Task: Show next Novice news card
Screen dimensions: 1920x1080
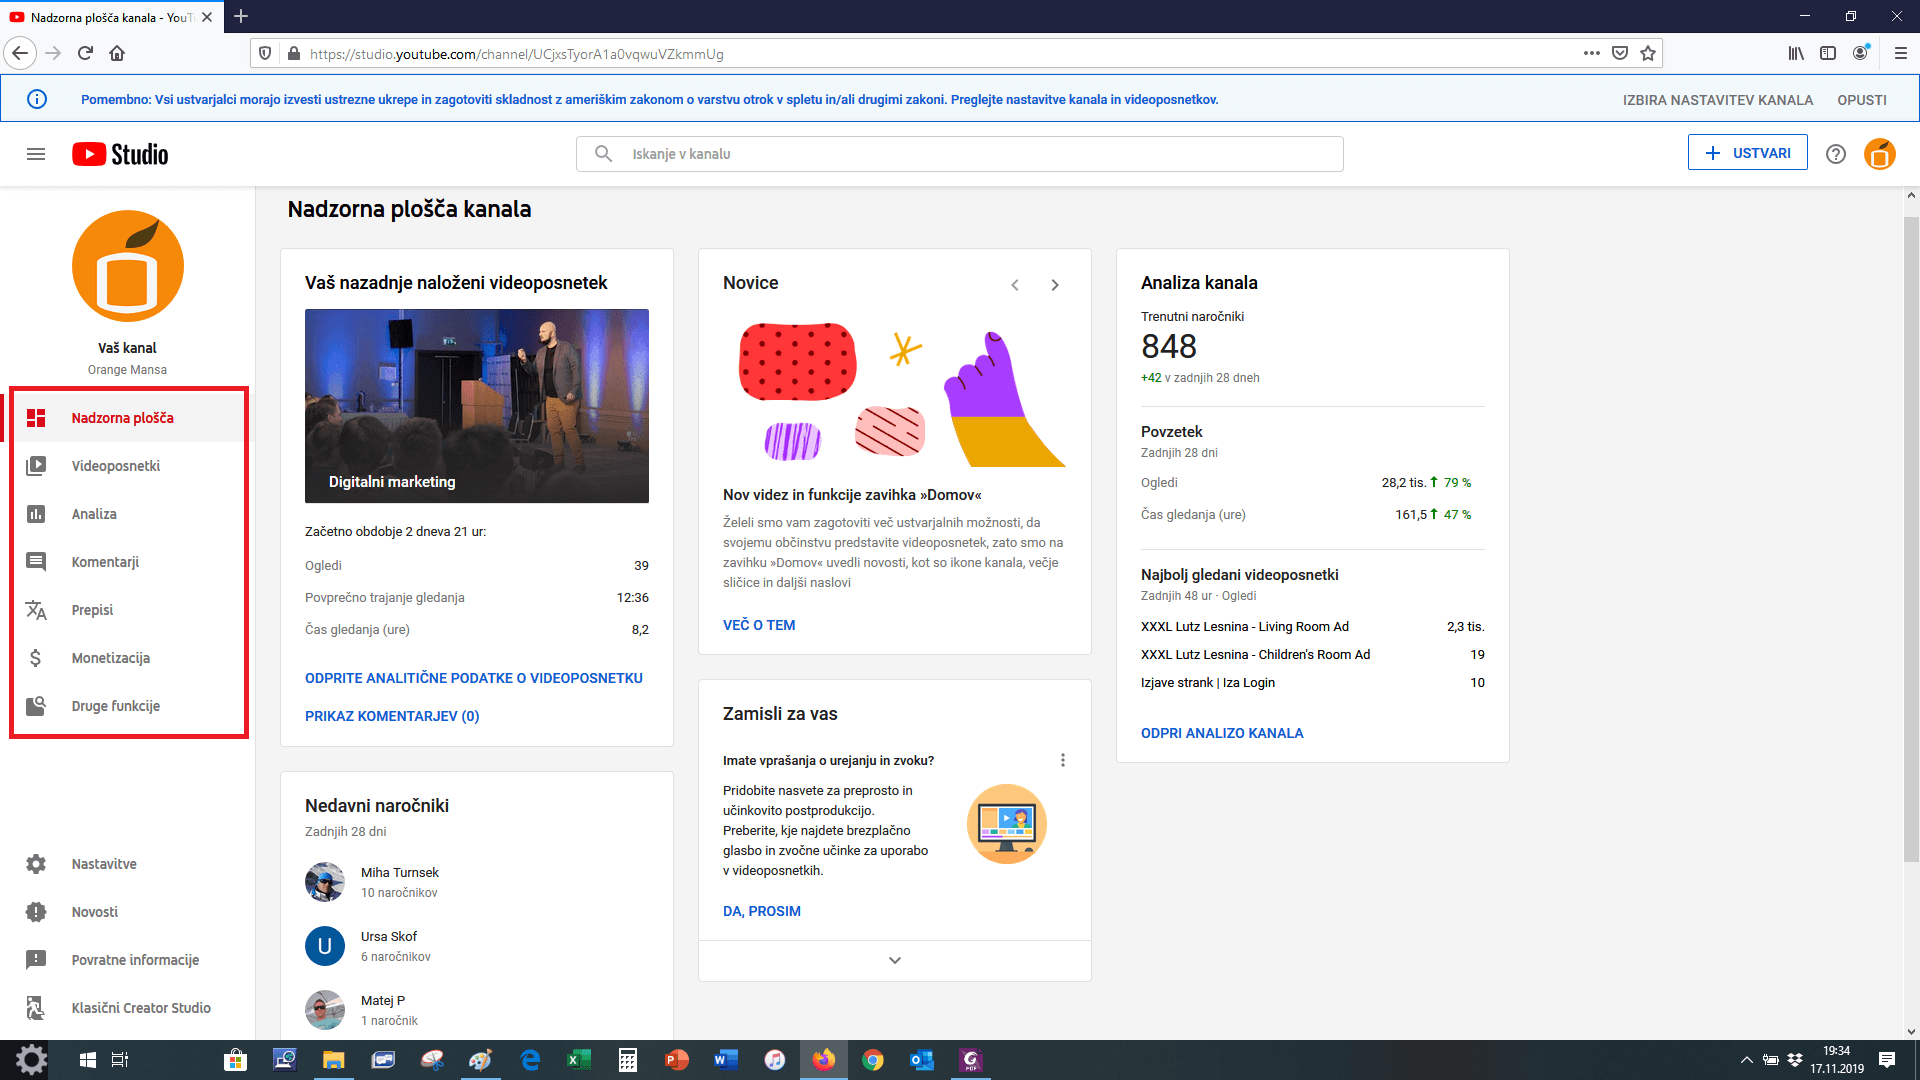Action: [1055, 285]
